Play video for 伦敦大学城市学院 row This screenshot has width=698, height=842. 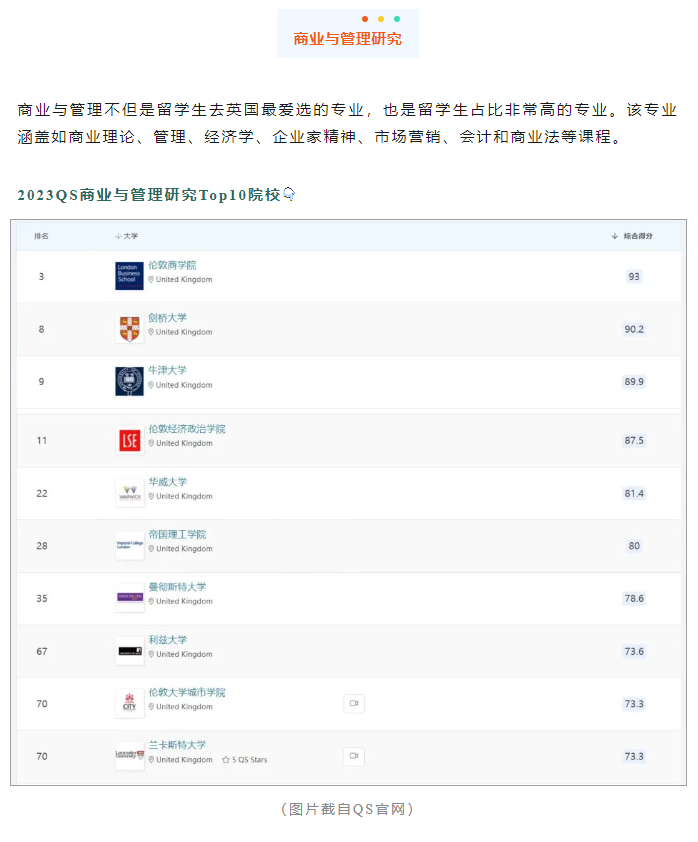coord(354,703)
